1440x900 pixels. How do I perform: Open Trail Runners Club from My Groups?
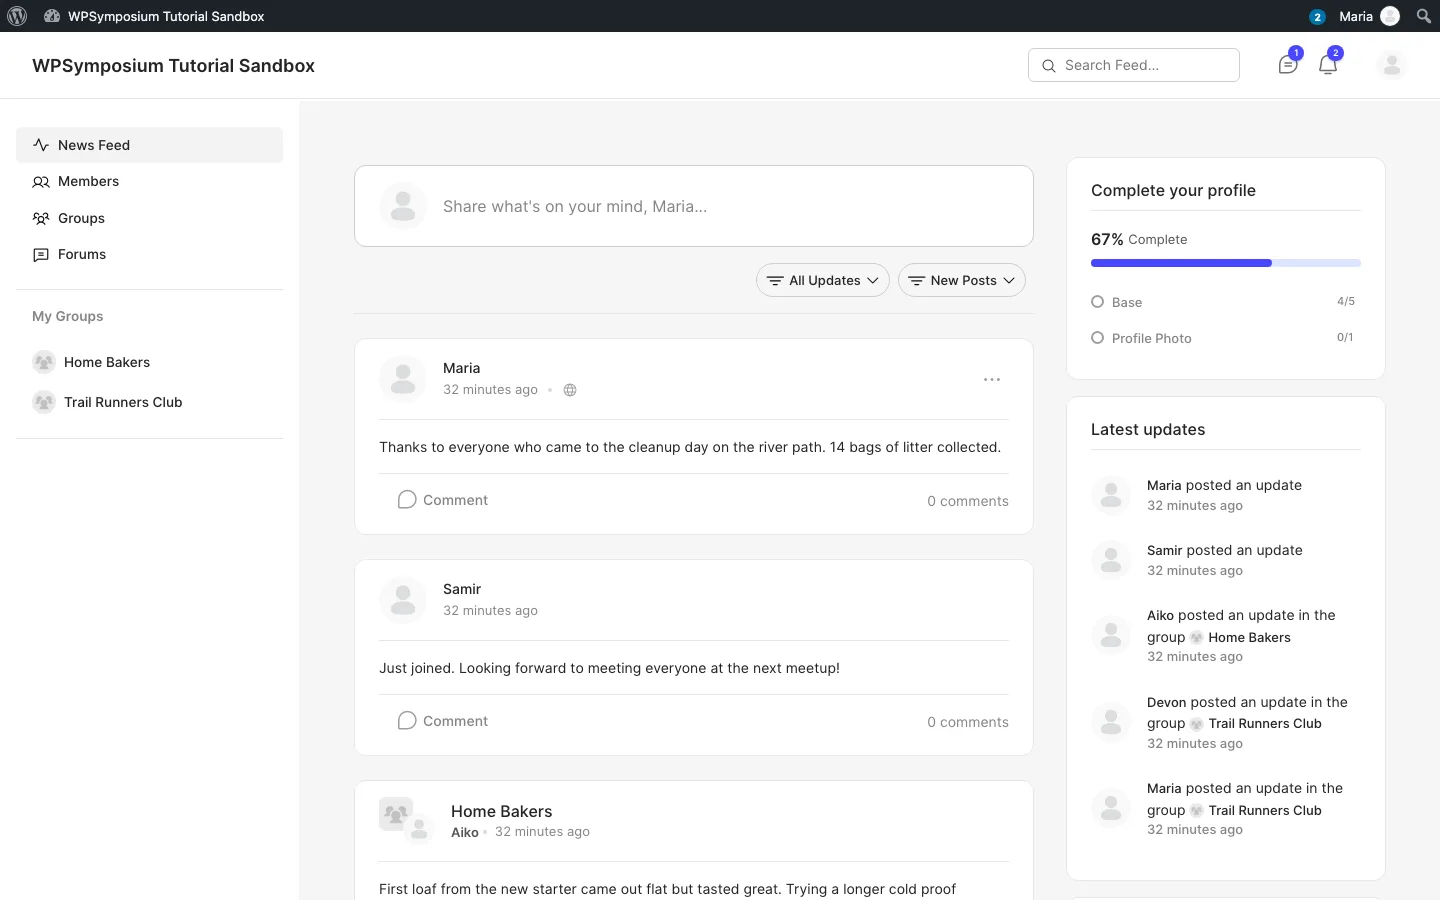coord(123,402)
